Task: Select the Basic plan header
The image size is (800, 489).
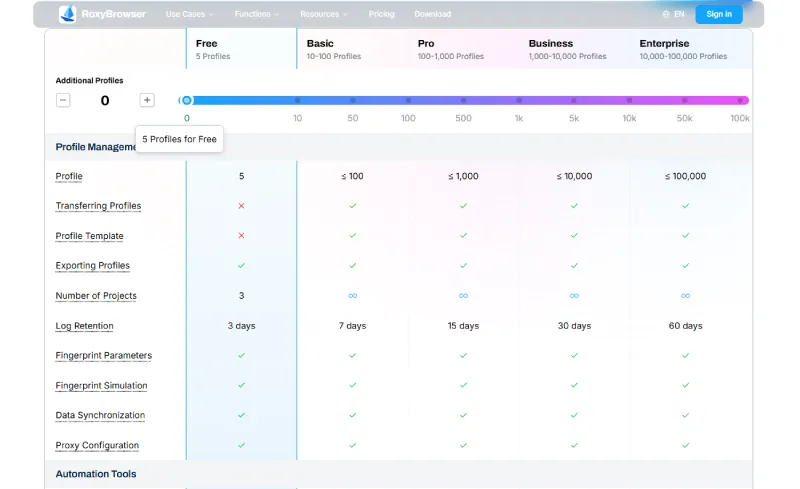Action: [x=353, y=49]
